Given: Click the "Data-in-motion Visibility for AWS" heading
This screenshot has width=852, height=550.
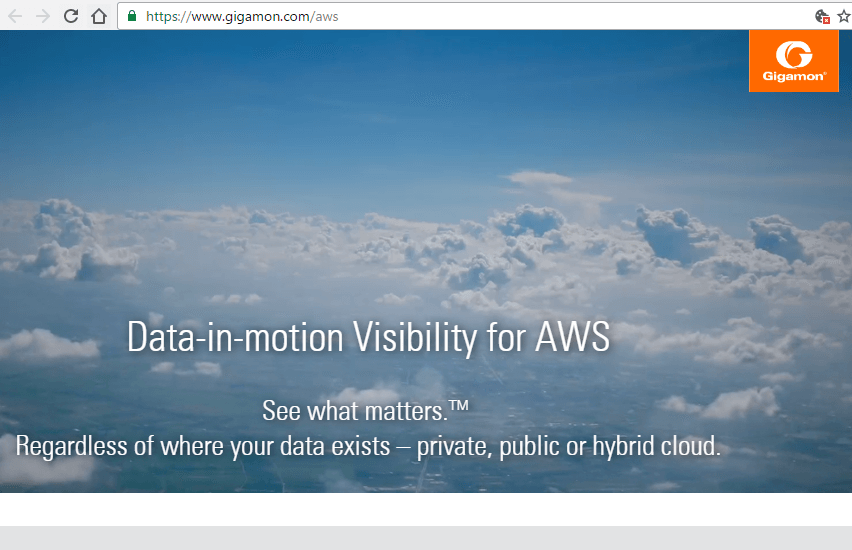Looking at the screenshot, I should 368,337.
